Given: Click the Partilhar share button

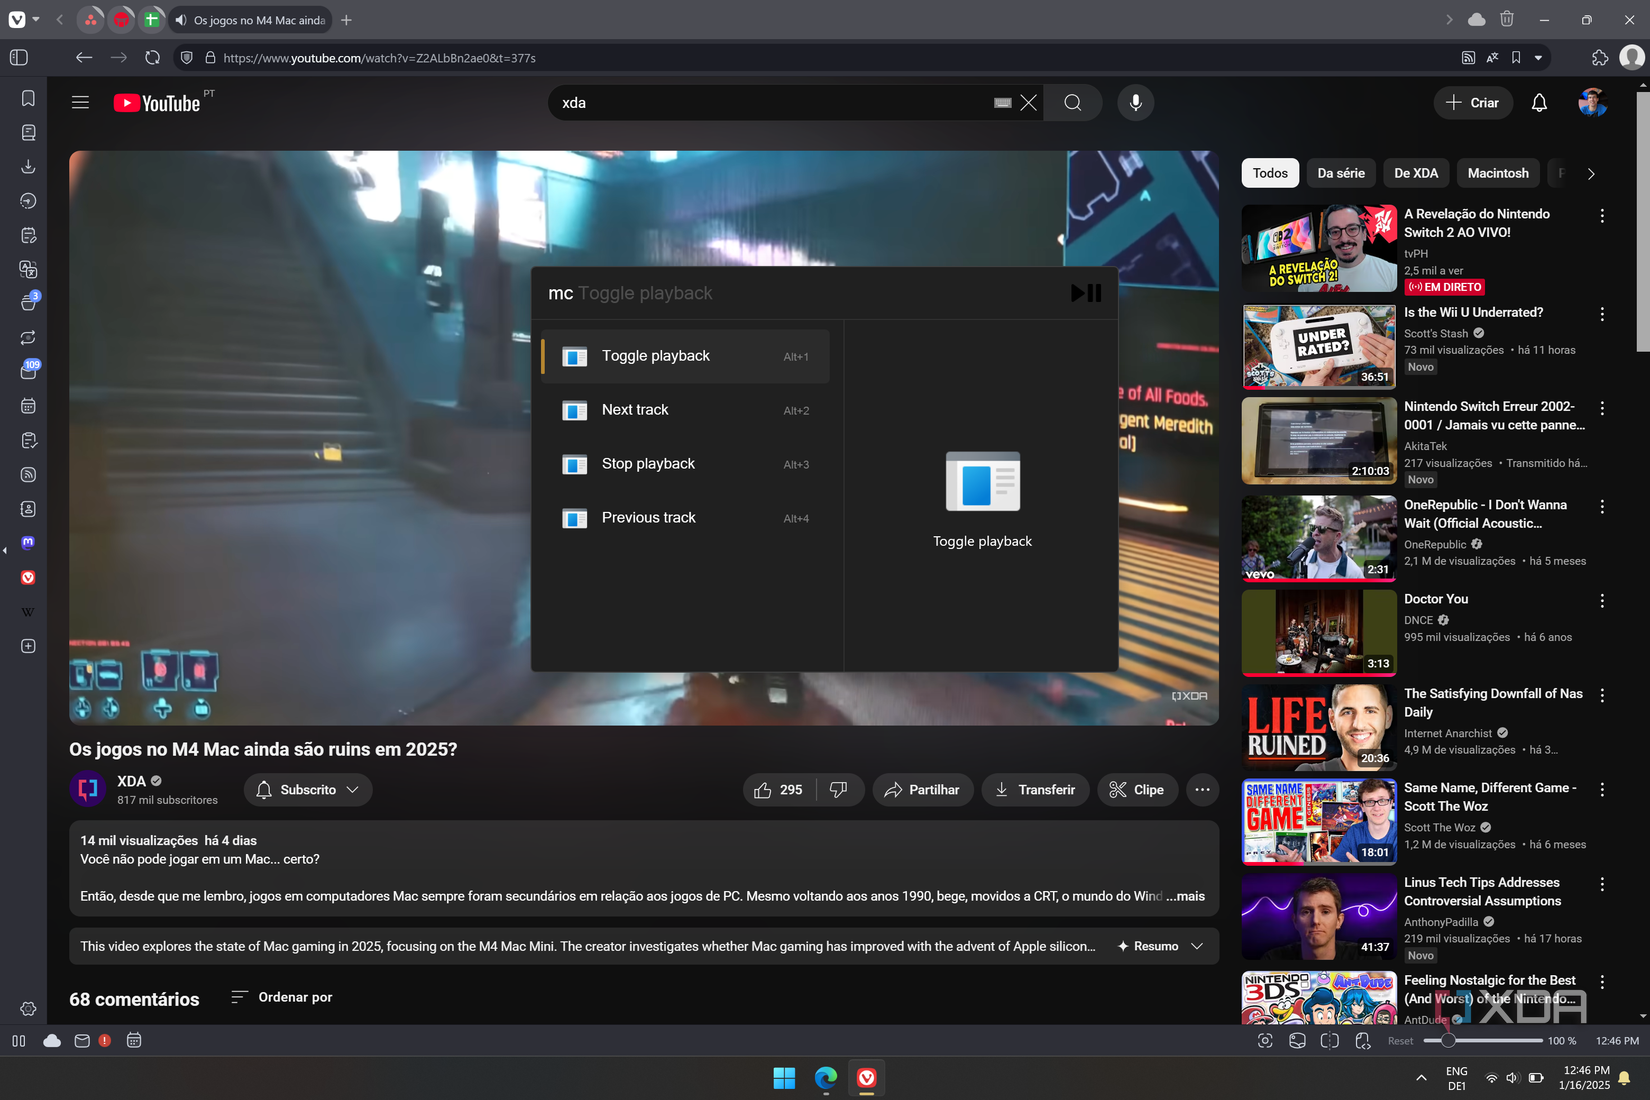Looking at the screenshot, I should pyautogui.click(x=922, y=790).
